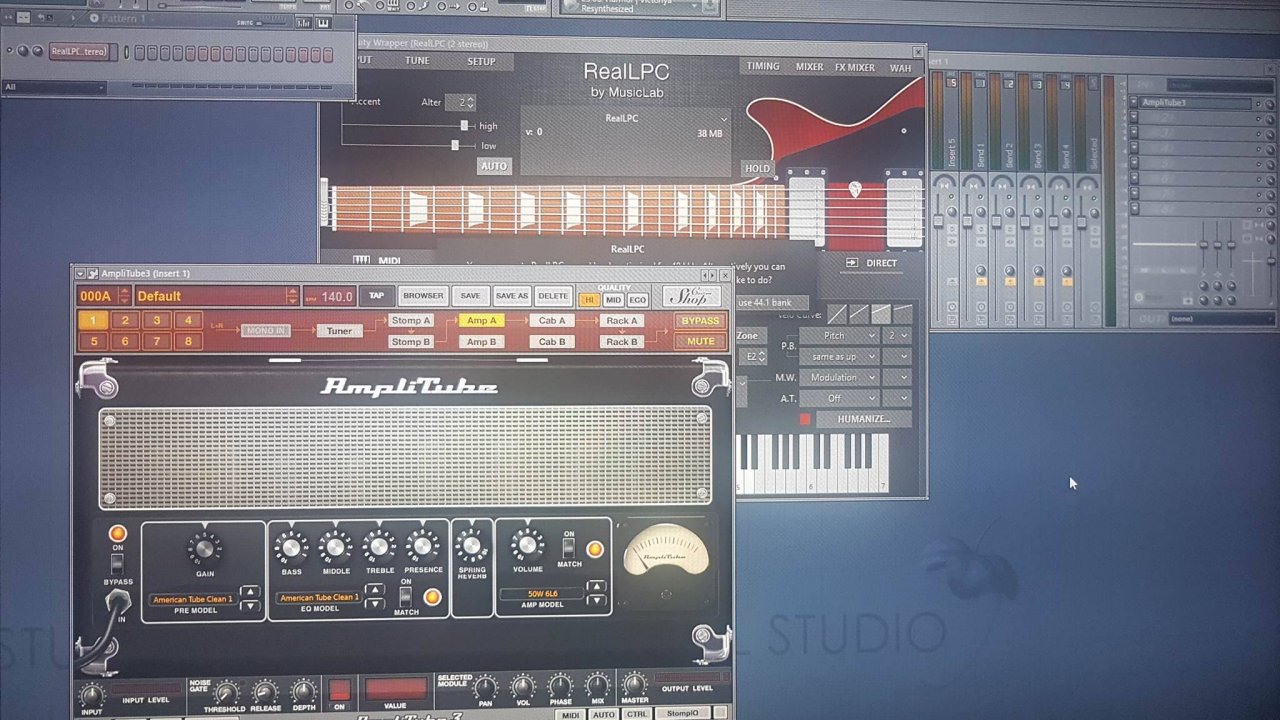1280x720 pixels.
Task: Click the Input level knob
Action: 91,696
